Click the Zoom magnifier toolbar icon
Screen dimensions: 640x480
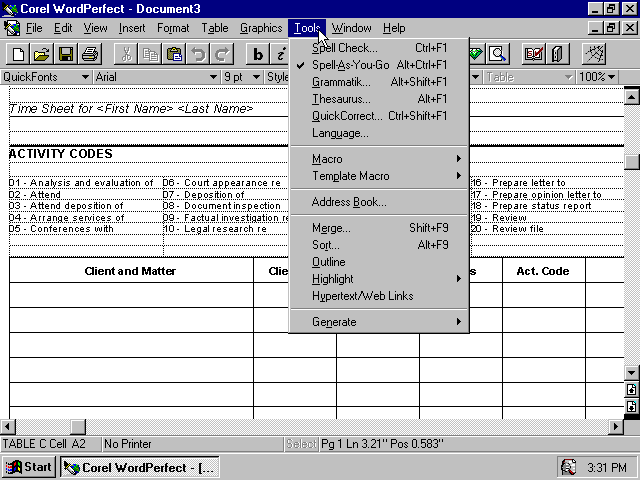click(498, 54)
